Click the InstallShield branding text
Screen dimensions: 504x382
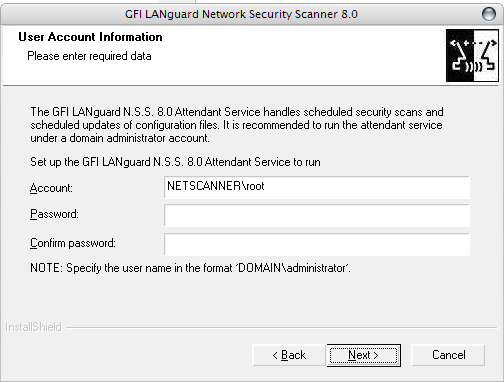[x=33, y=327]
